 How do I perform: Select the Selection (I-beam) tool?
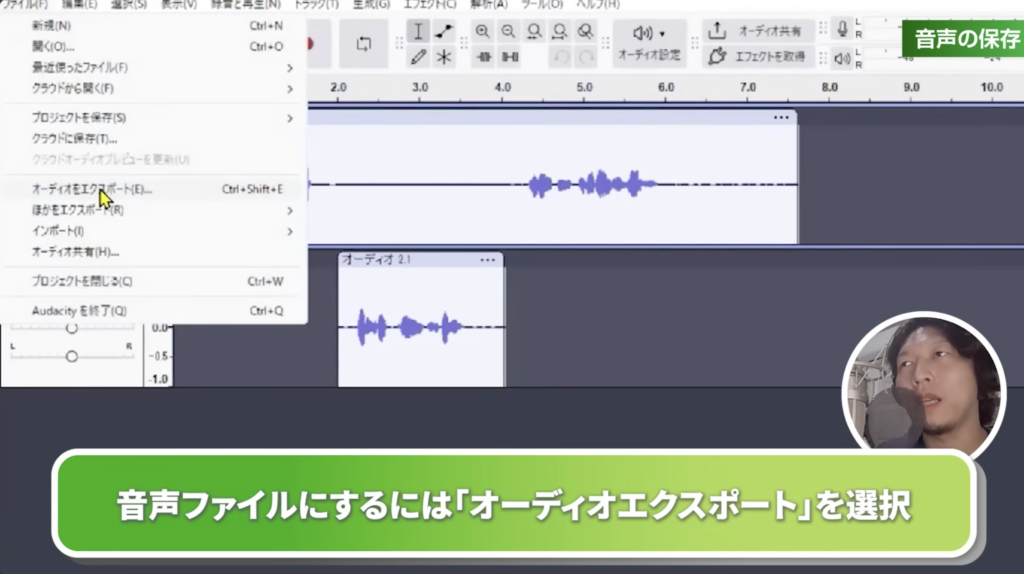tap(419, 31)
